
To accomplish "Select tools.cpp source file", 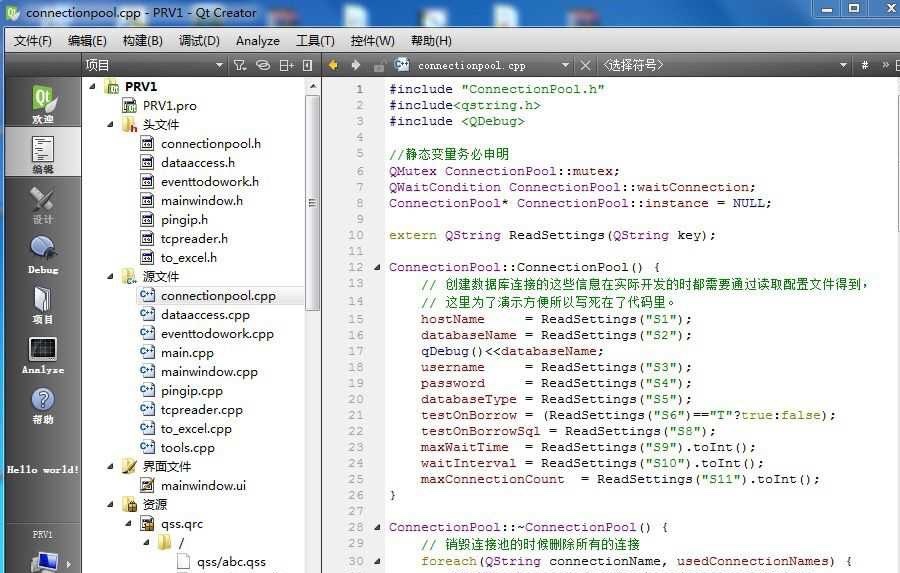I will coord(188,448).
